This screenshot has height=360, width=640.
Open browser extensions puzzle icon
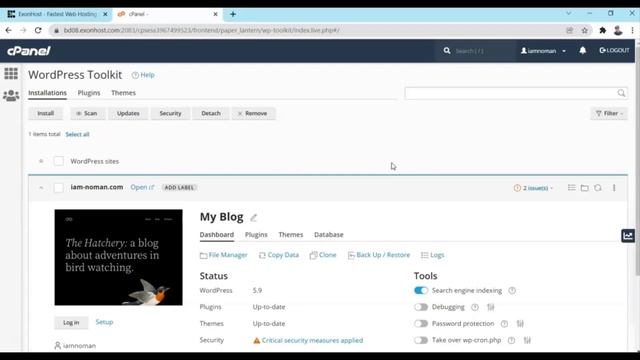click(x=602, y=30)
